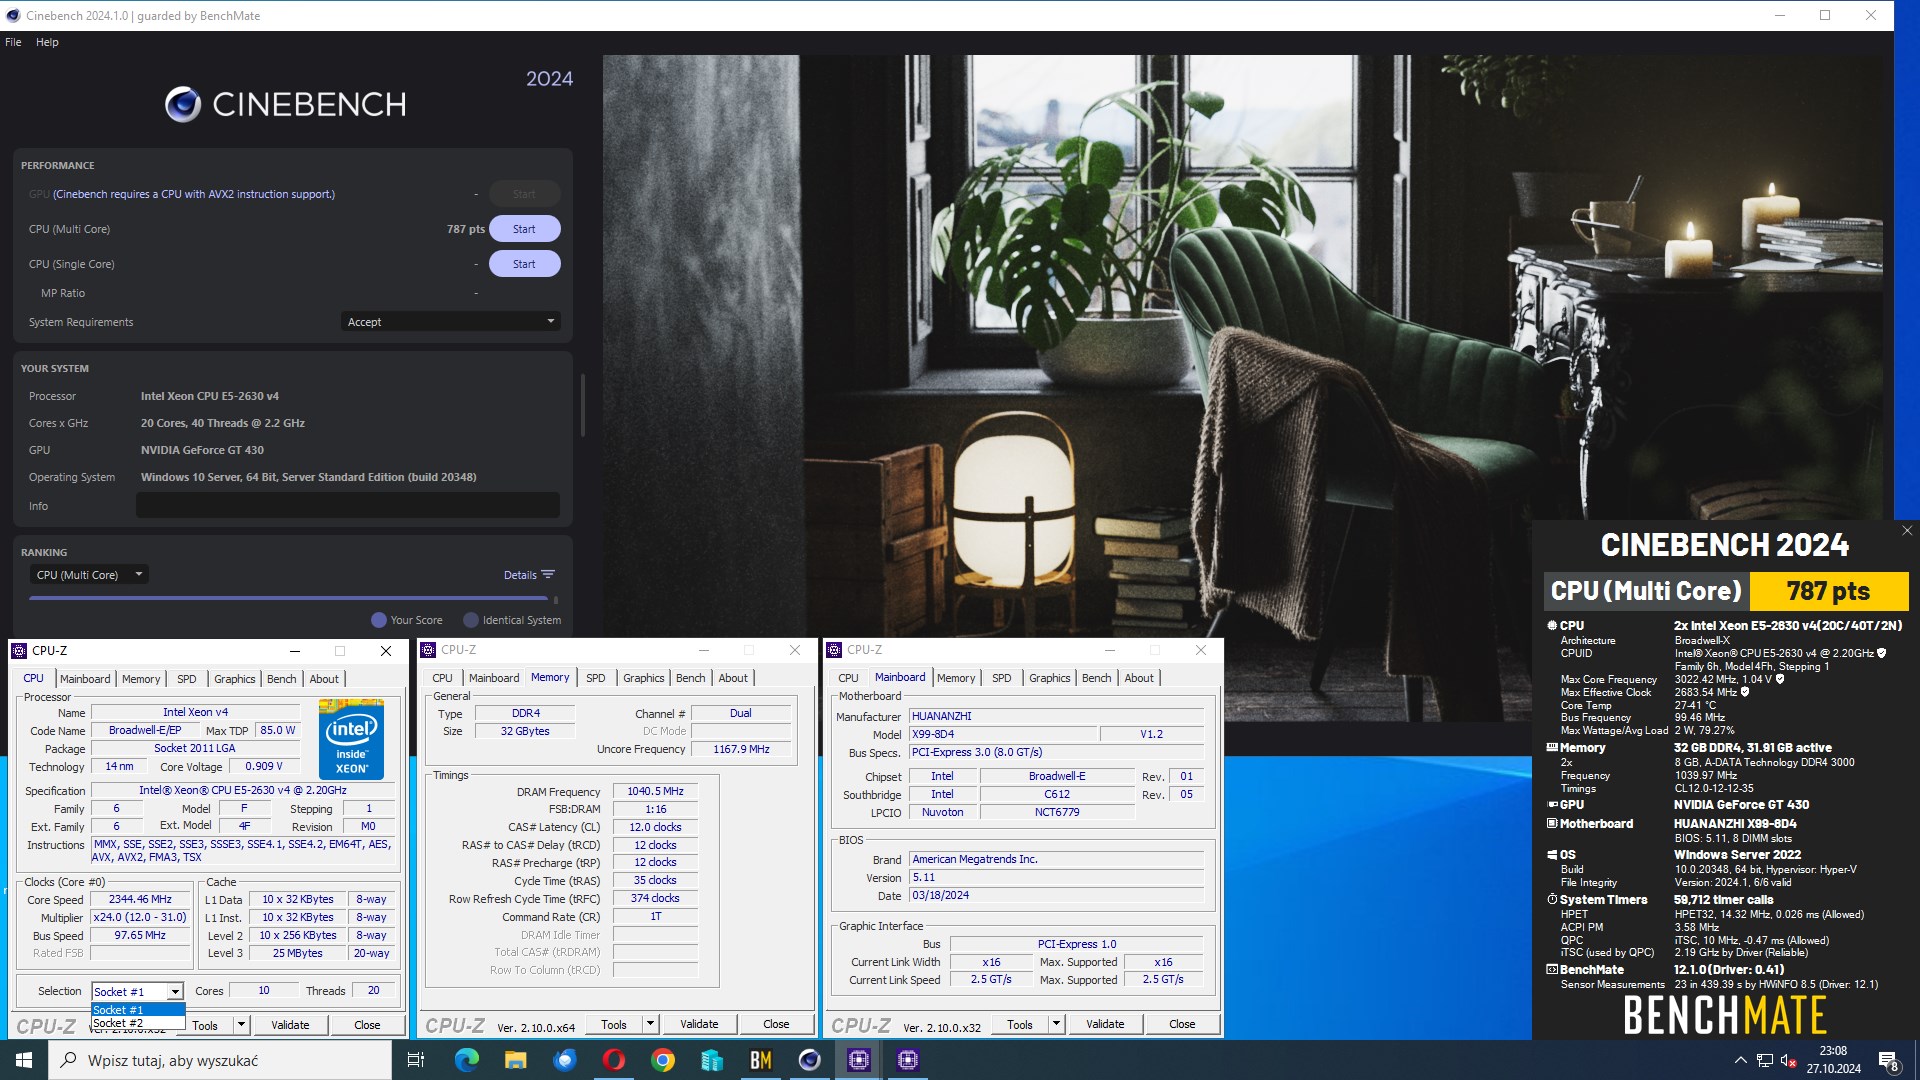Start the CPU (Multi Core) test
The width and height of the screenshot is (1920, 1080).
tap(524, 229)
